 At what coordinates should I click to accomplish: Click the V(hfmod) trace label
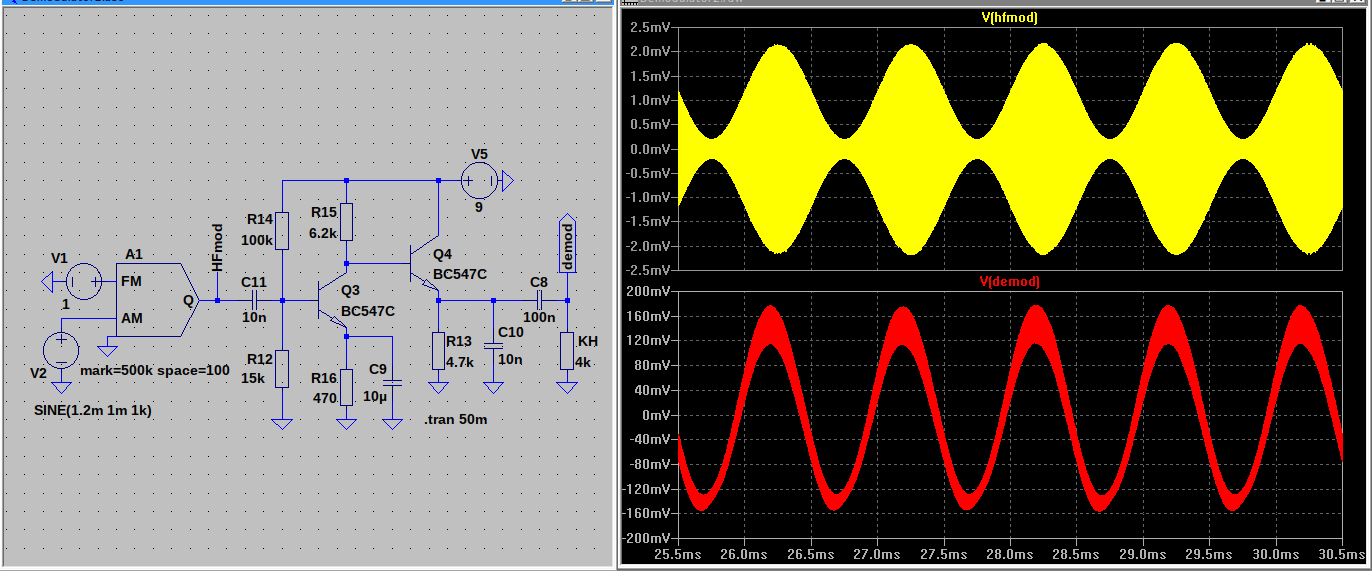point(1009,15)
